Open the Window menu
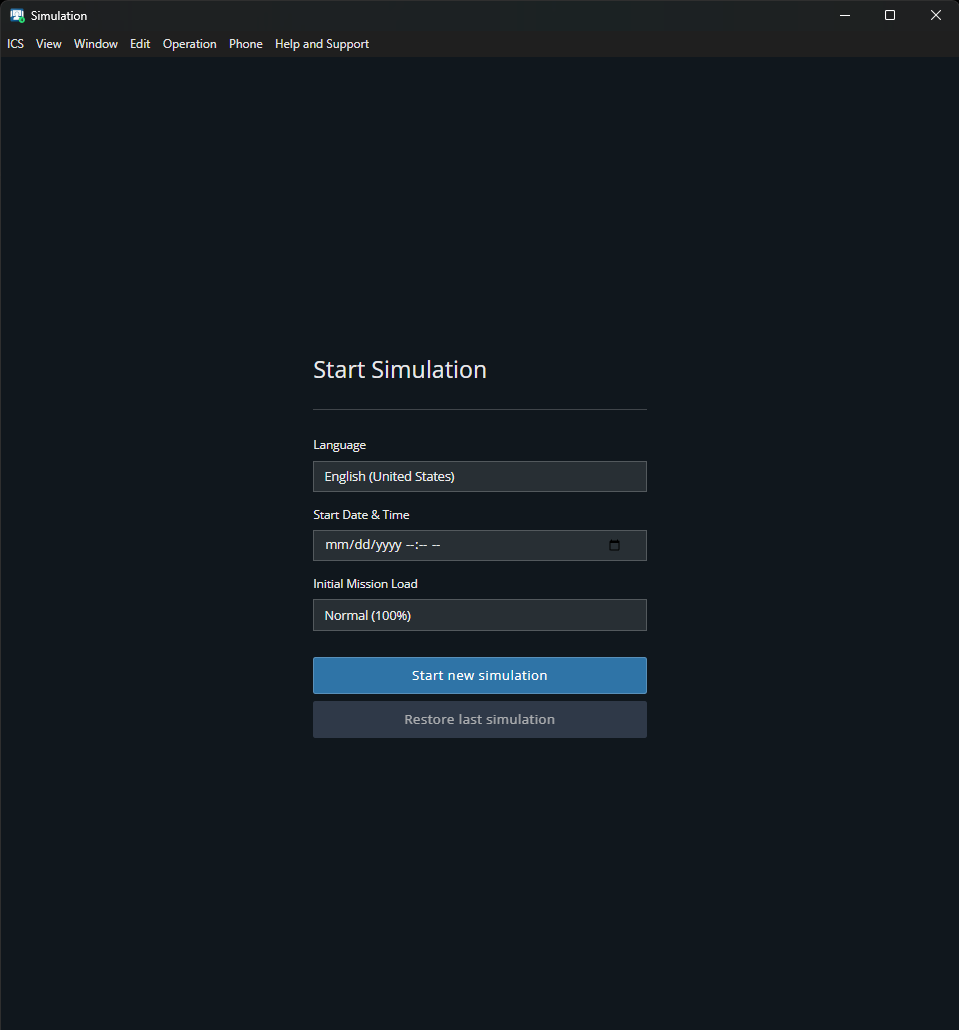 (96, 44)
